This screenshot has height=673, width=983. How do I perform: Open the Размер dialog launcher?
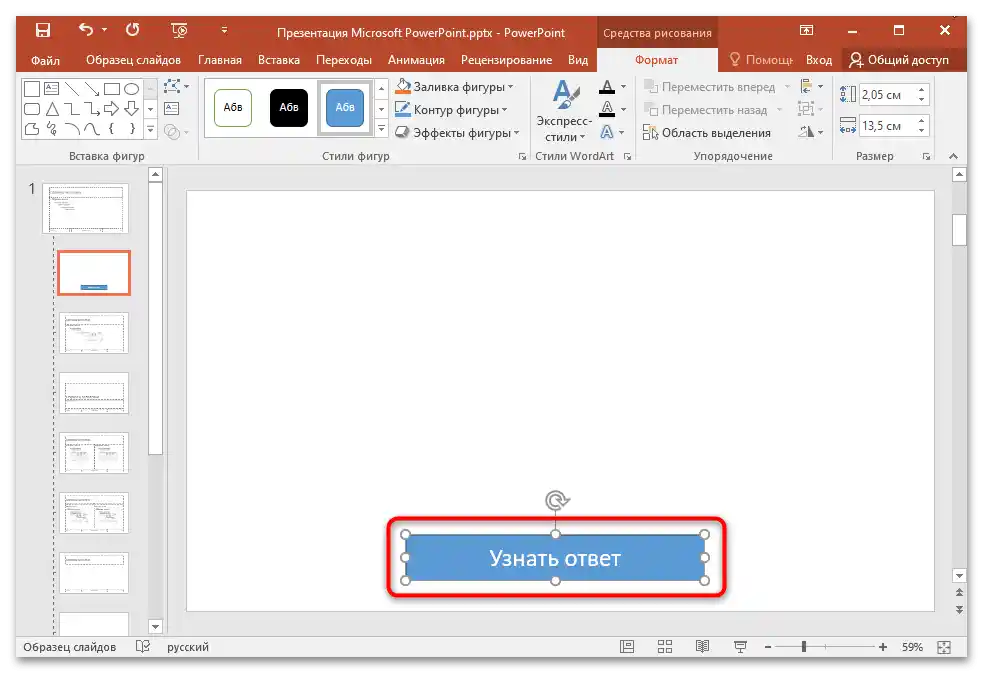(x=927, y=157)
